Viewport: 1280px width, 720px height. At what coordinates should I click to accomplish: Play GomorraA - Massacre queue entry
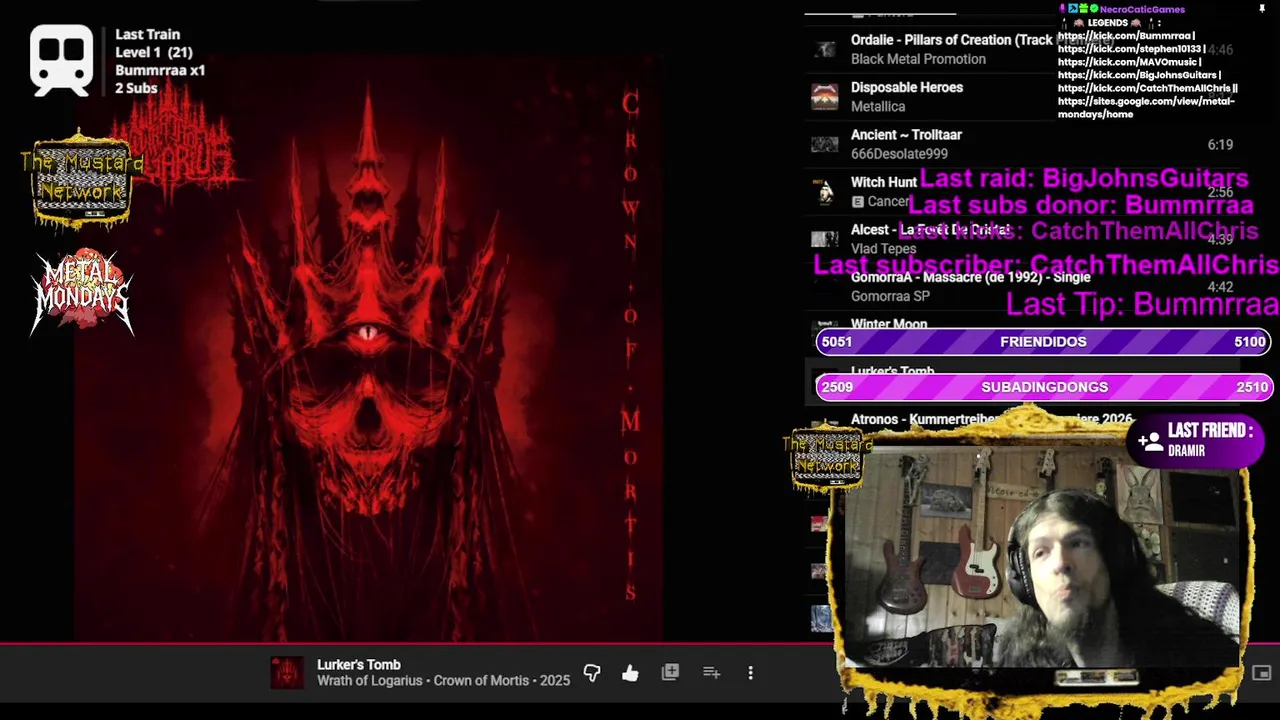(x=971, y=277)
